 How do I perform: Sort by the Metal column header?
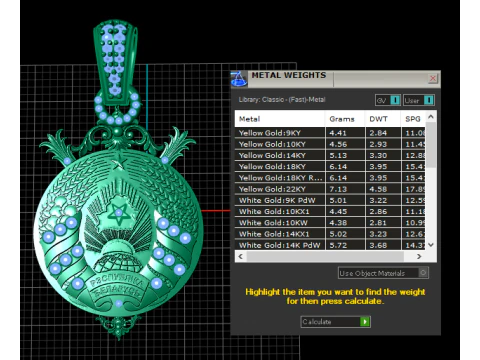[280, 119]
